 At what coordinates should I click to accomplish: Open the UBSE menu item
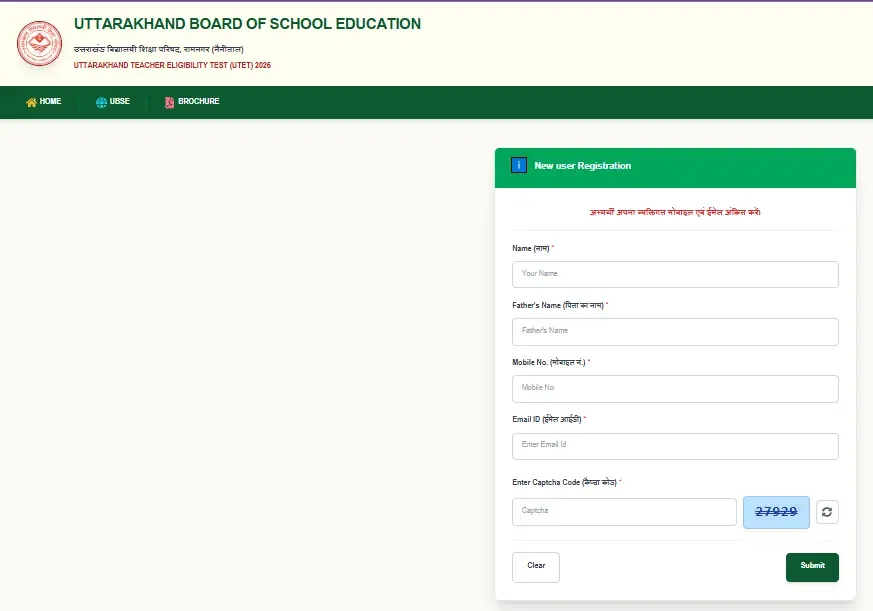(113, 101)
